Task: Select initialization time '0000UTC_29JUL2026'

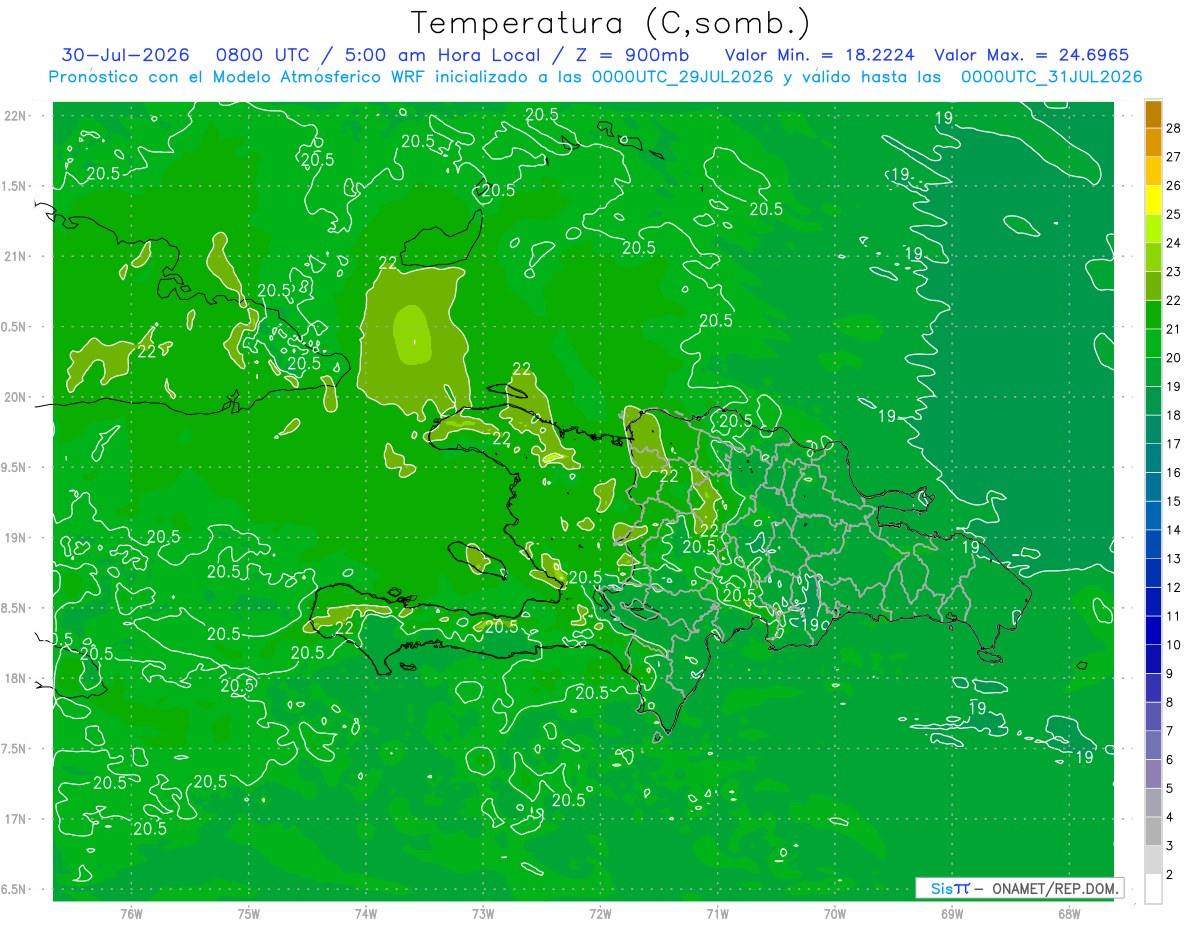Action: [683, 77]
